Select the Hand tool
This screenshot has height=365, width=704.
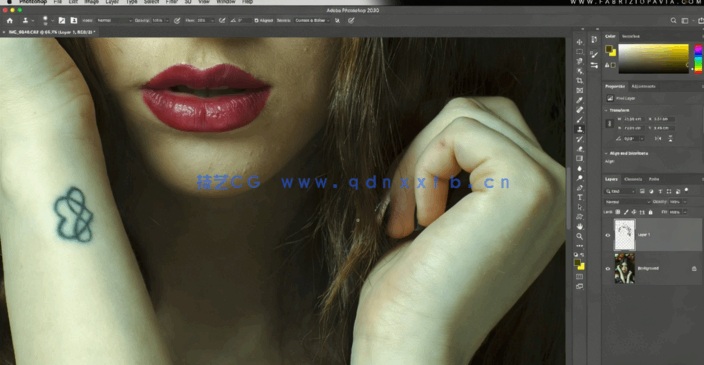point(580,226)
